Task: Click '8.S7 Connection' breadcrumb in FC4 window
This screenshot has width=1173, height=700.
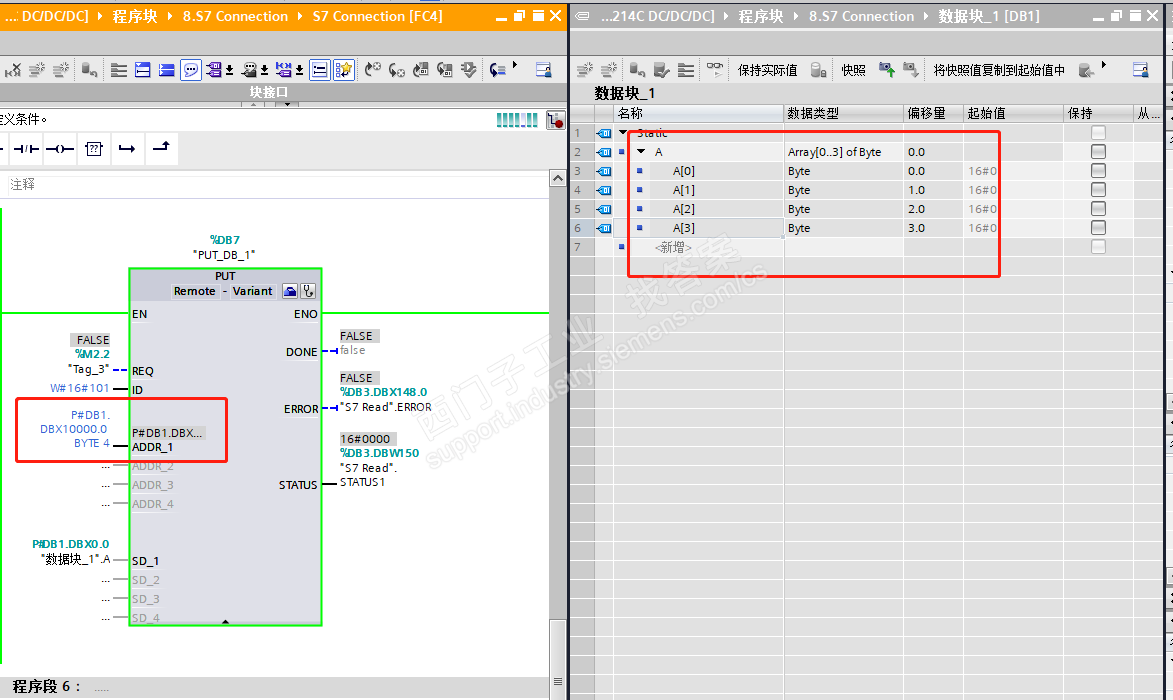Action: tap(235, 16)
